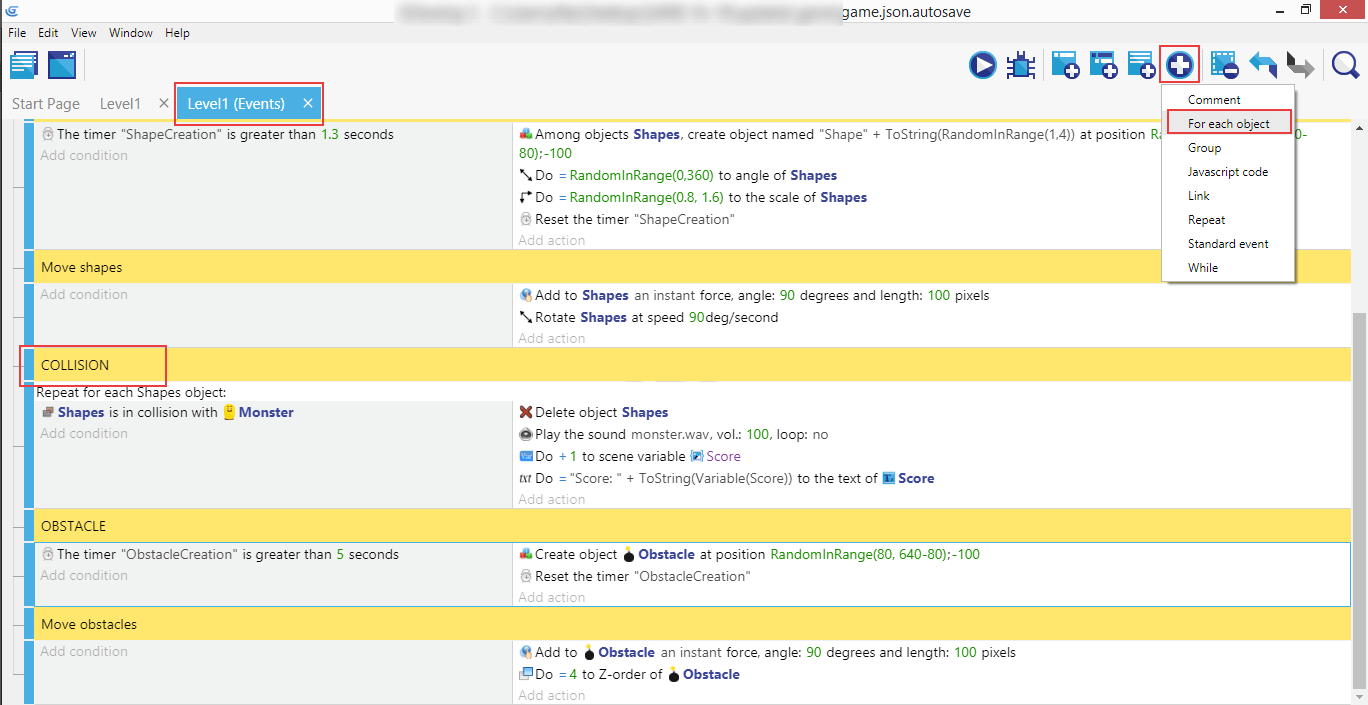Click the add sub-event icon
This screenshot has width=1368, height=705.
point(1103,66)
